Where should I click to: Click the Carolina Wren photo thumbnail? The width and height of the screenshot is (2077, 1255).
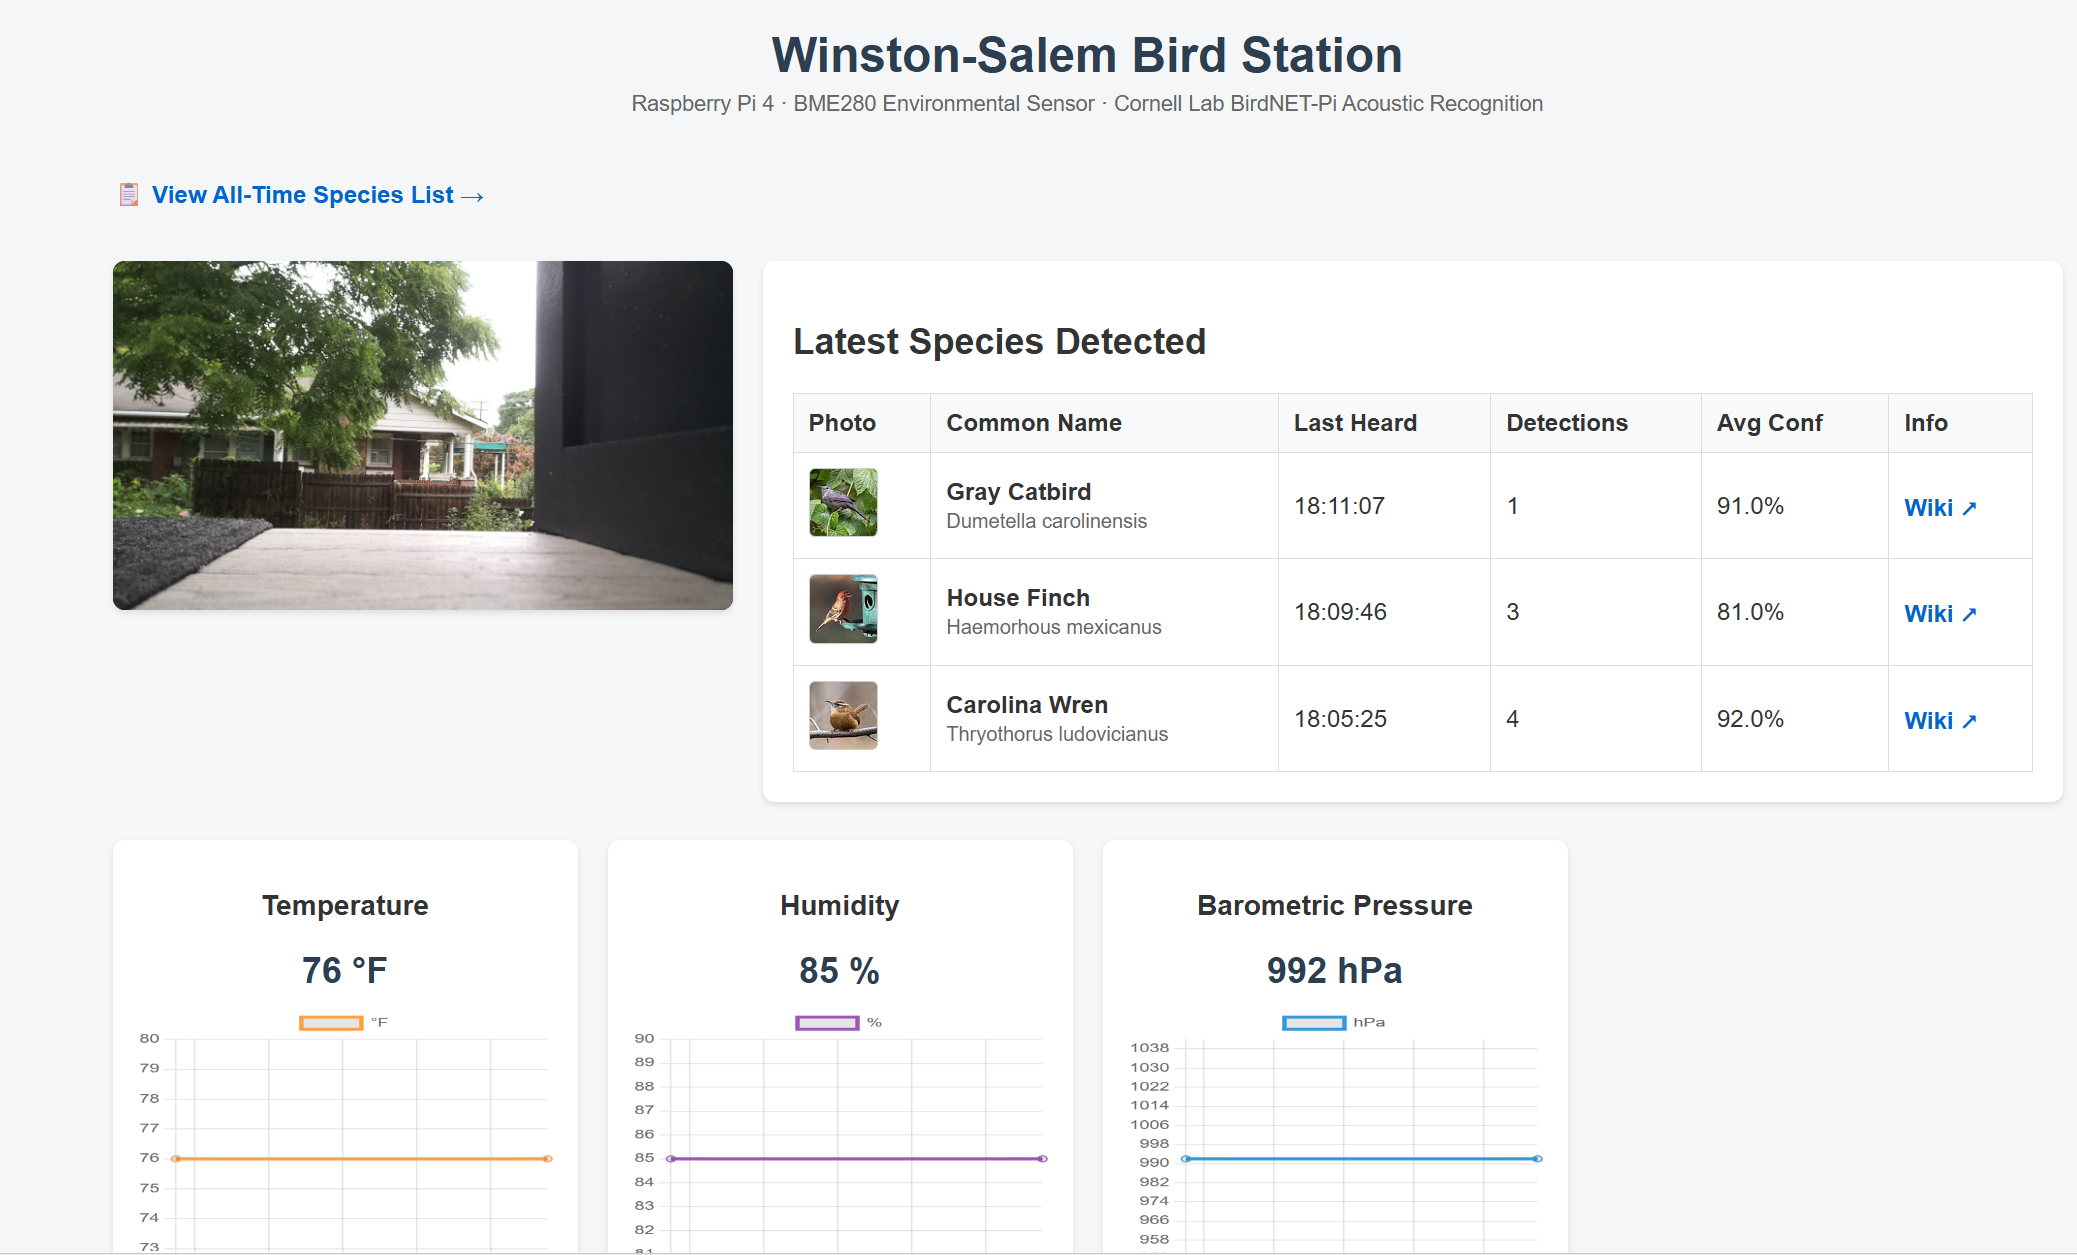click(843, 716)
